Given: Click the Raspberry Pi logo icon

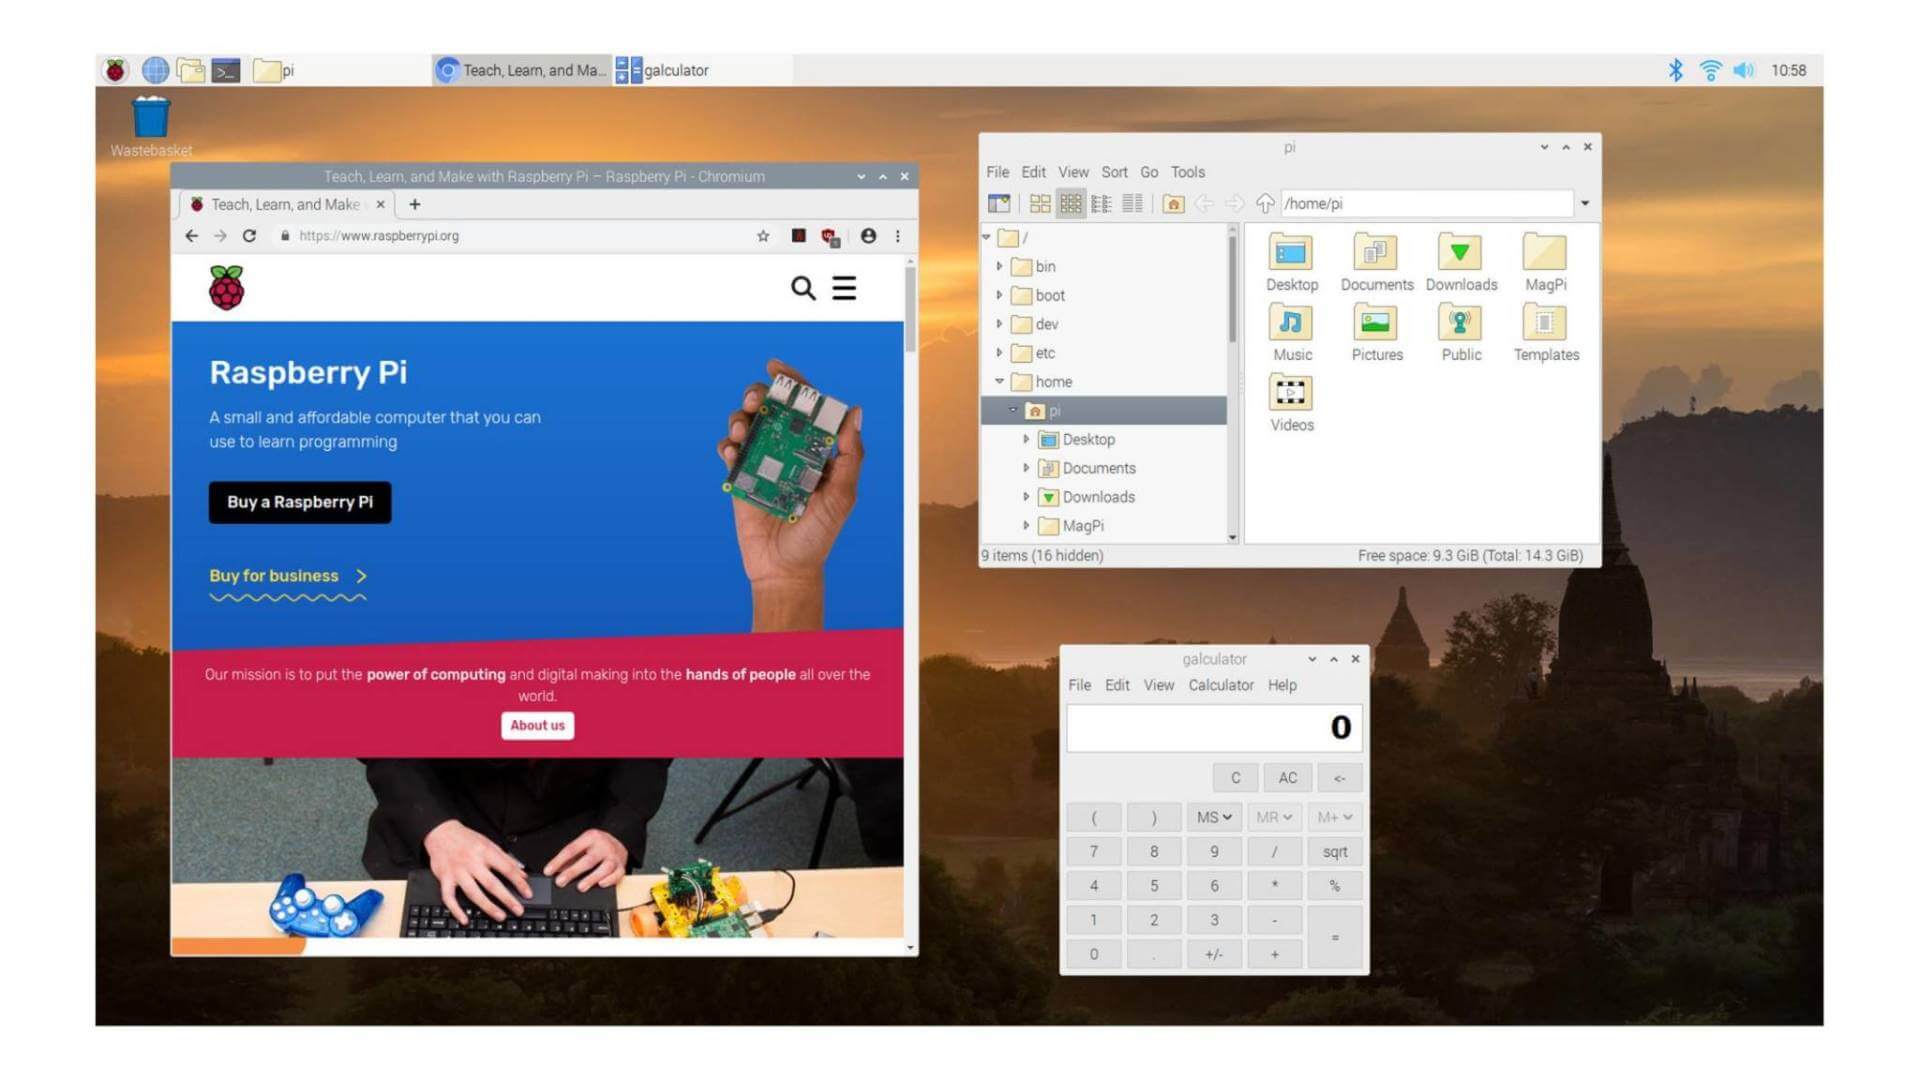Looking at the screenshot, I should tap(117, 70).
